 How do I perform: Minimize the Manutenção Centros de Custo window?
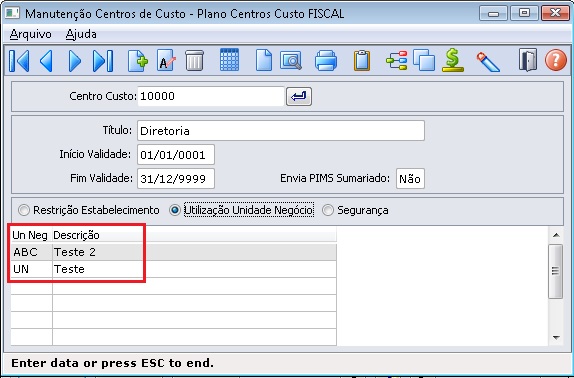[x=493, y=14]
